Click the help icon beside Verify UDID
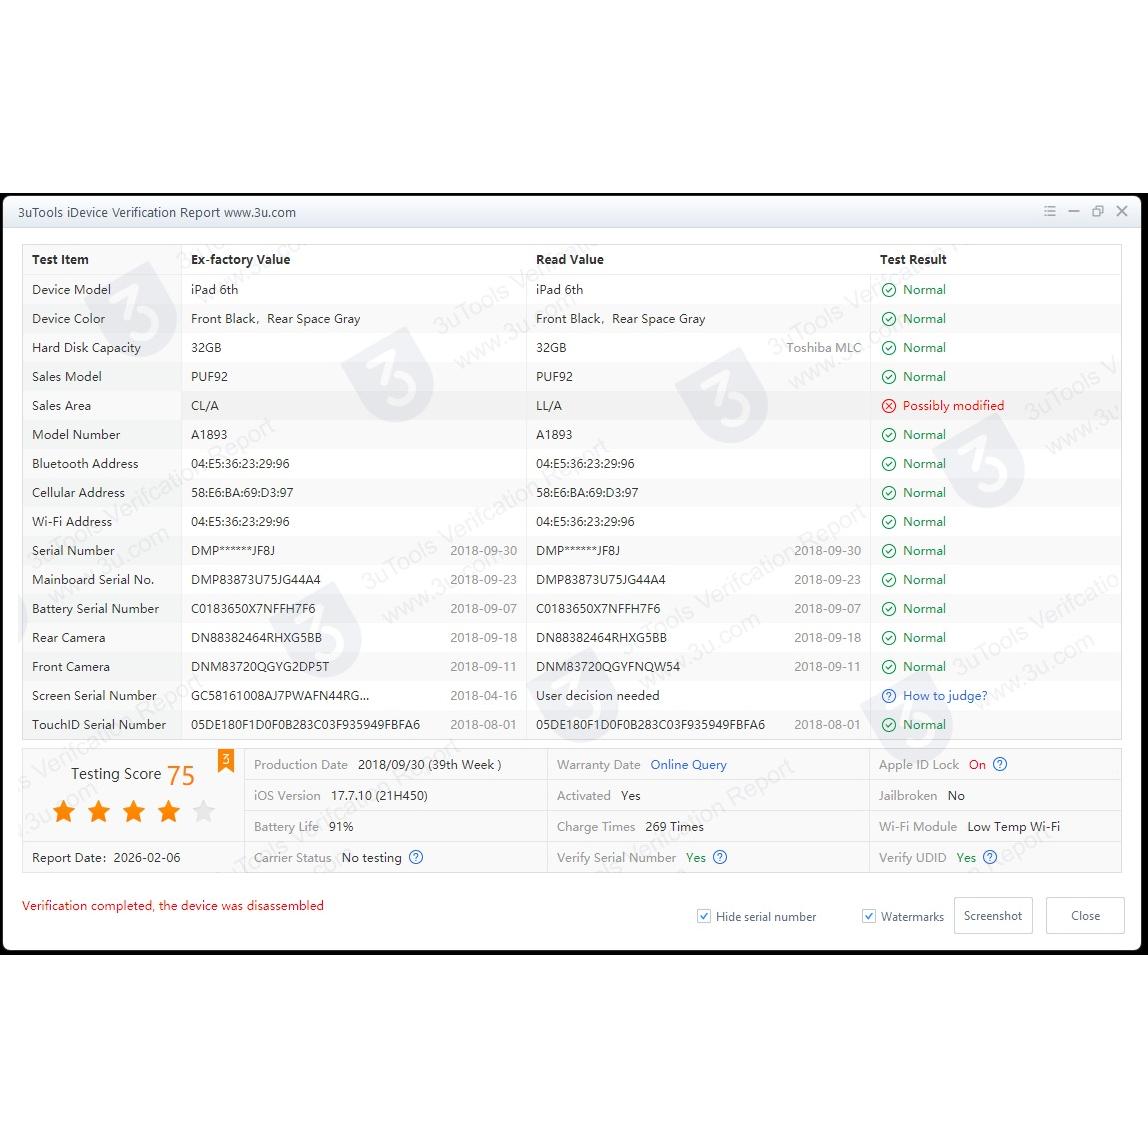 [x=990, y=857]
